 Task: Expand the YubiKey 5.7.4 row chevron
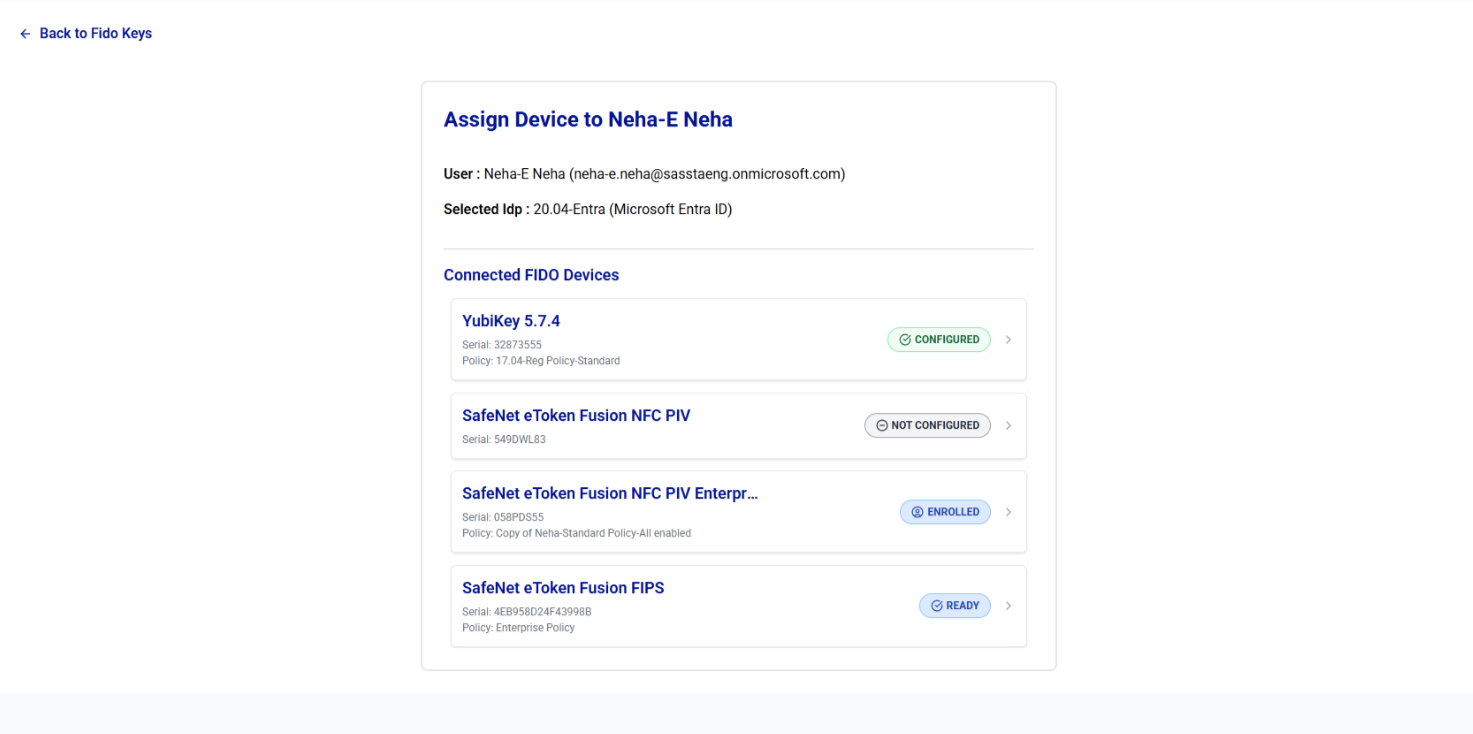coord(1008,340)
